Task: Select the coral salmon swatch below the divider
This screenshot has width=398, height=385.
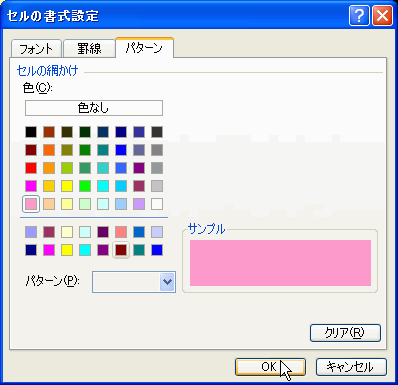Action: click(x=121, y=232)
